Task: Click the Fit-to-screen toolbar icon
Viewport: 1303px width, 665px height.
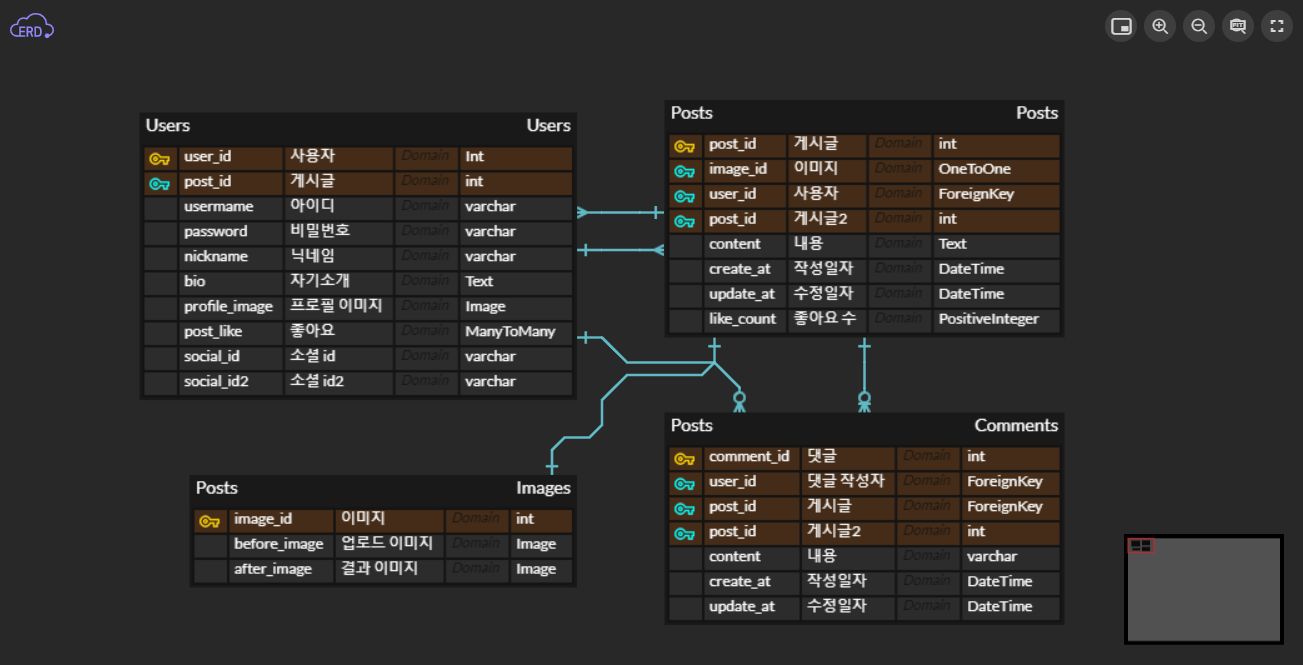Action: click(1237, 26)
